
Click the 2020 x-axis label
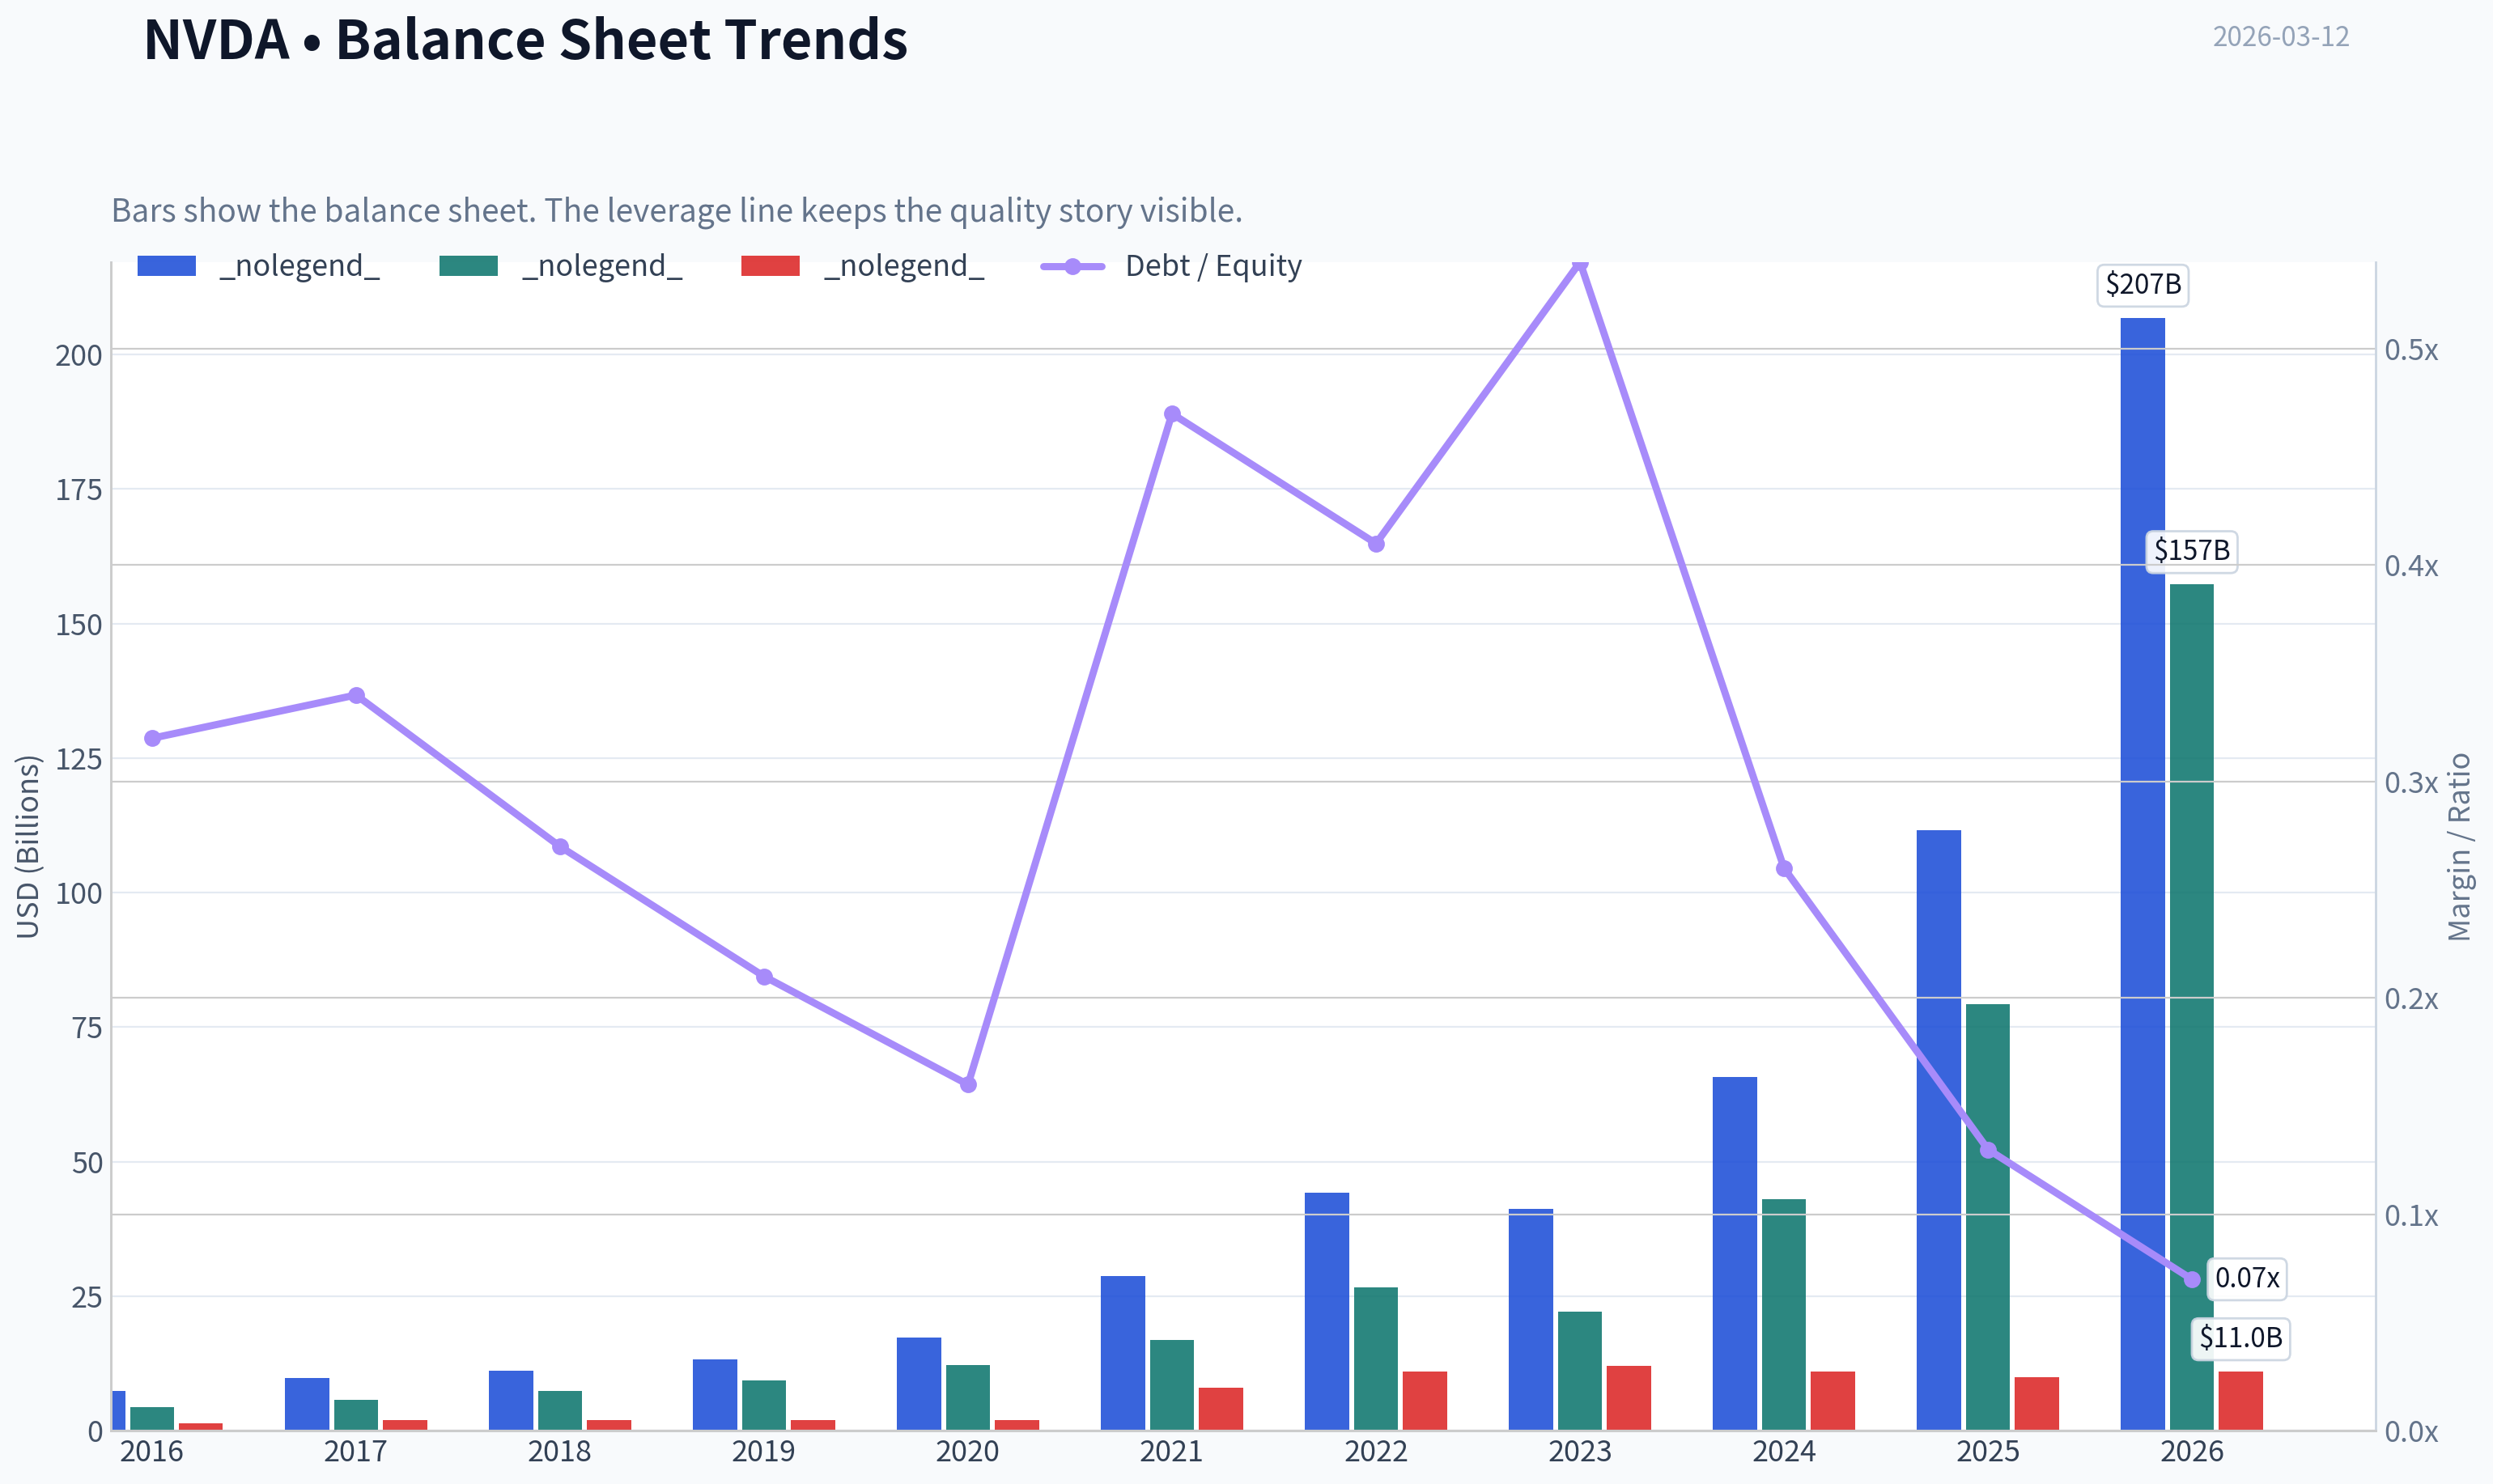tap(967, 1451)
